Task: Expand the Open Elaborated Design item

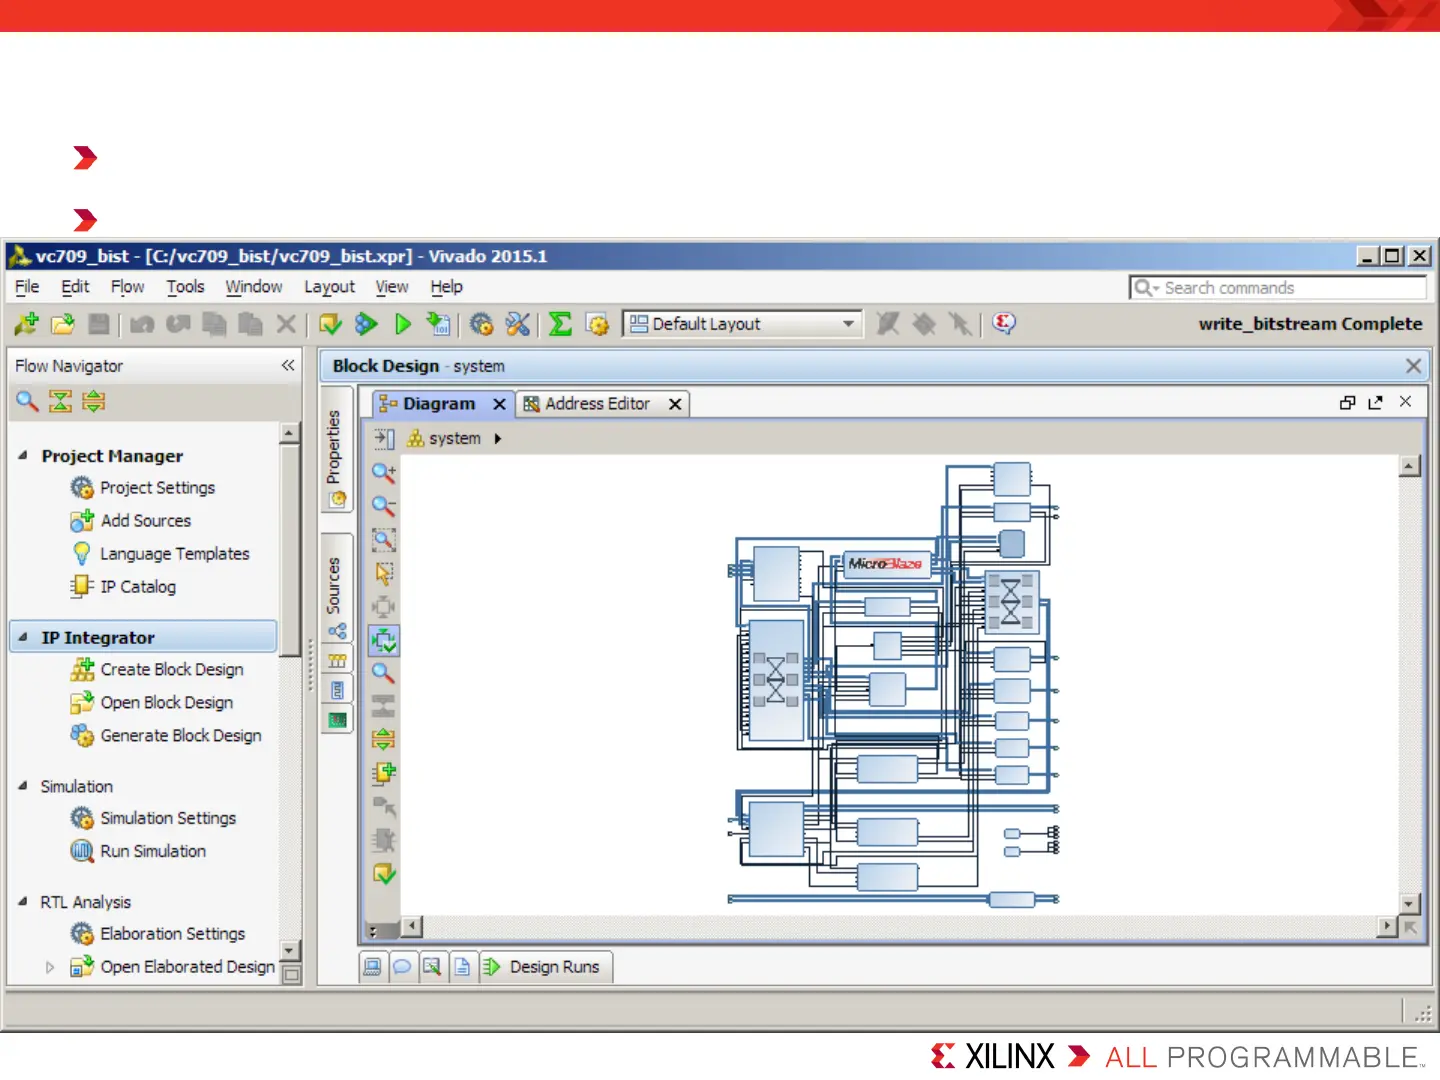Action: click(x=49, y=967)
